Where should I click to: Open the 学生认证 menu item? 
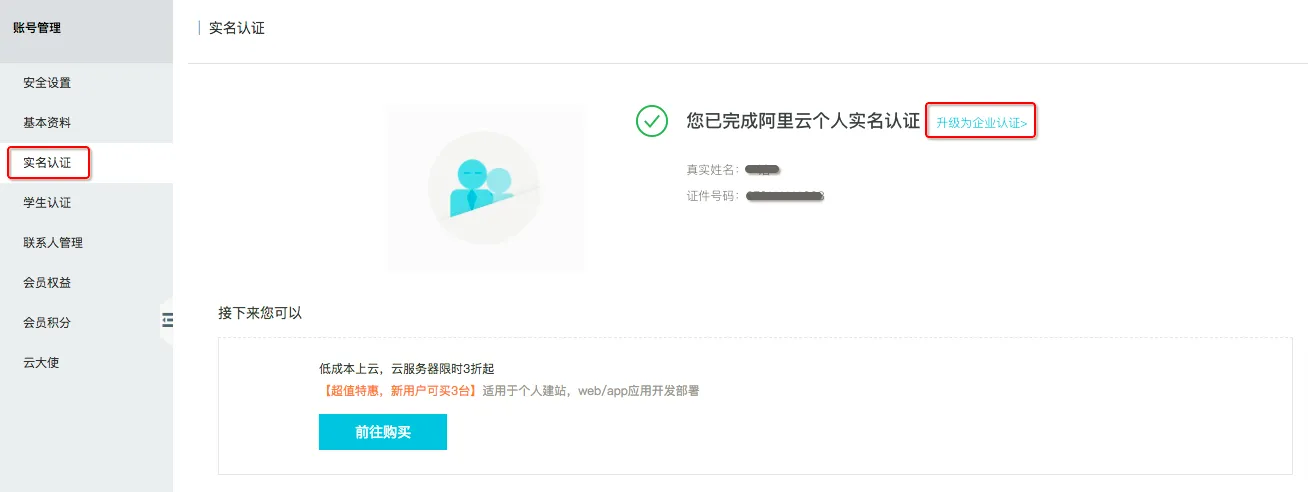[47, 203]
